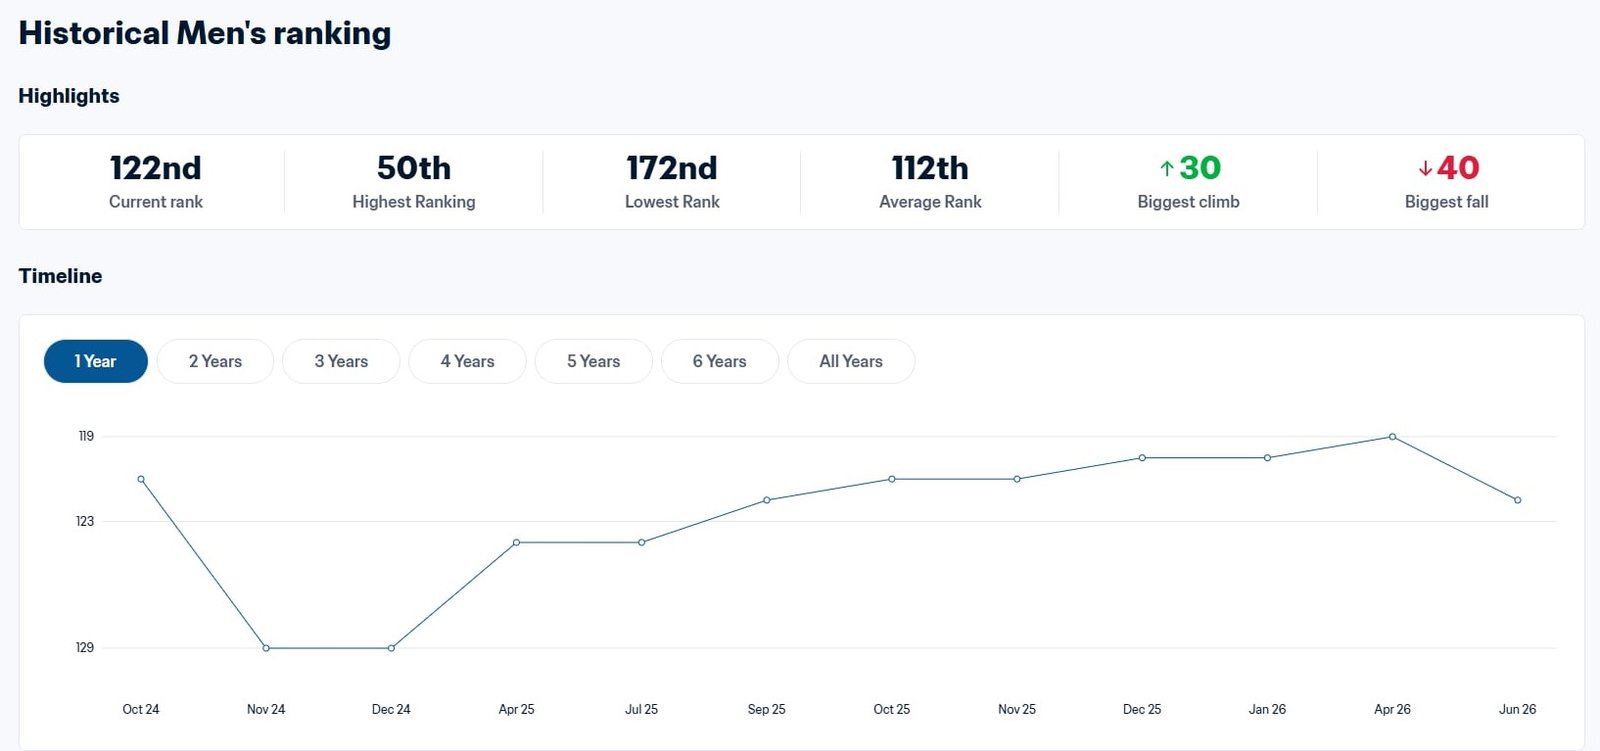Image resolution: width=1600 pixels, height=751 pixels.
Task: Select the Oct 25 data point
Action: [x=892, y=479]
